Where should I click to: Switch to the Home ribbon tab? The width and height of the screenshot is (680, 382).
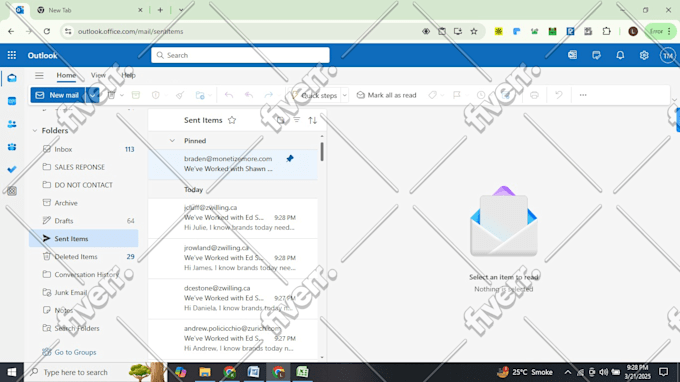[x=66, y=75]
